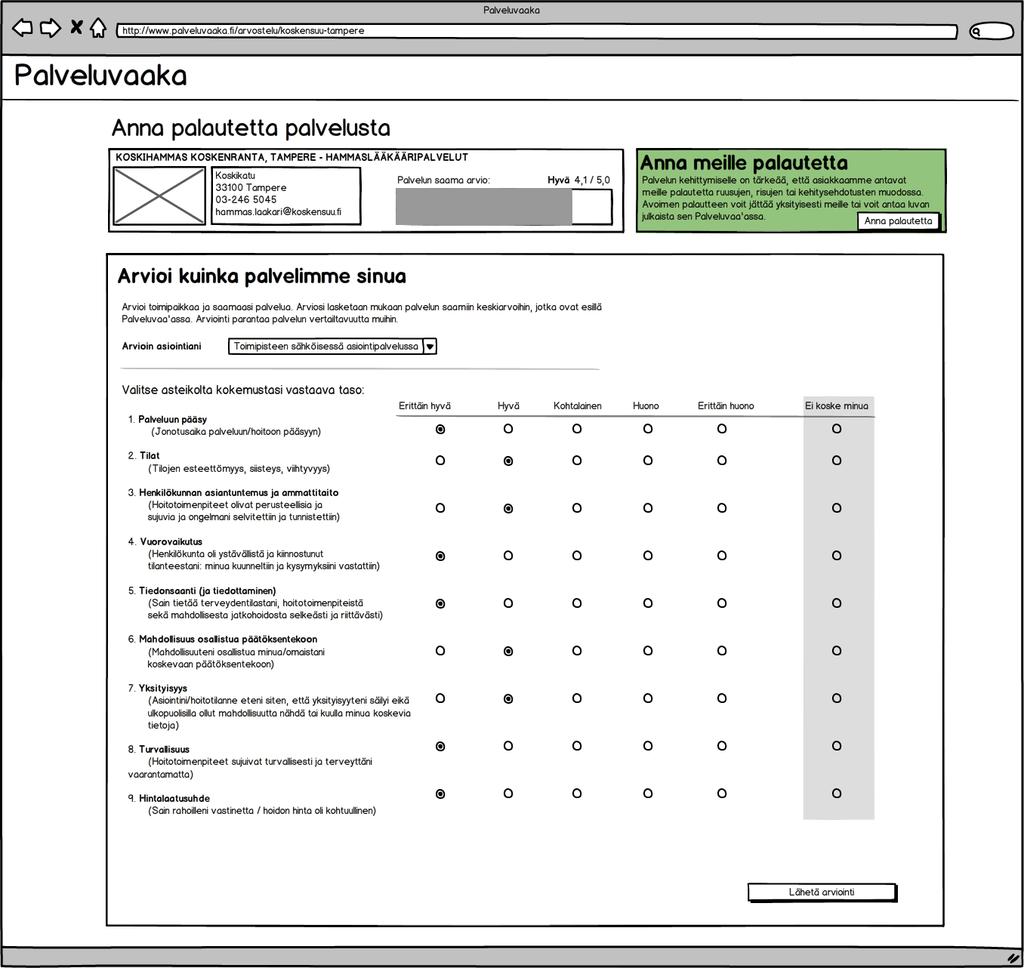
Task: Click the phone number 03-246 5045
Action: [246, 199]
